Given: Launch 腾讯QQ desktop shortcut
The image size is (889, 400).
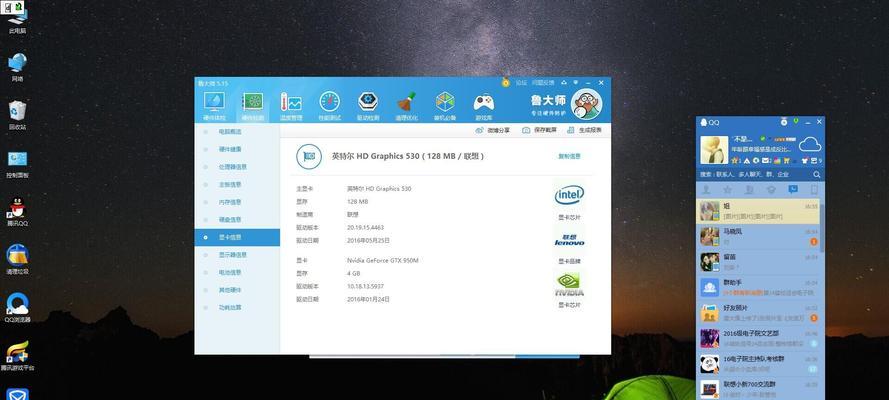Looking at the screenshot, I should click(17, 211).
